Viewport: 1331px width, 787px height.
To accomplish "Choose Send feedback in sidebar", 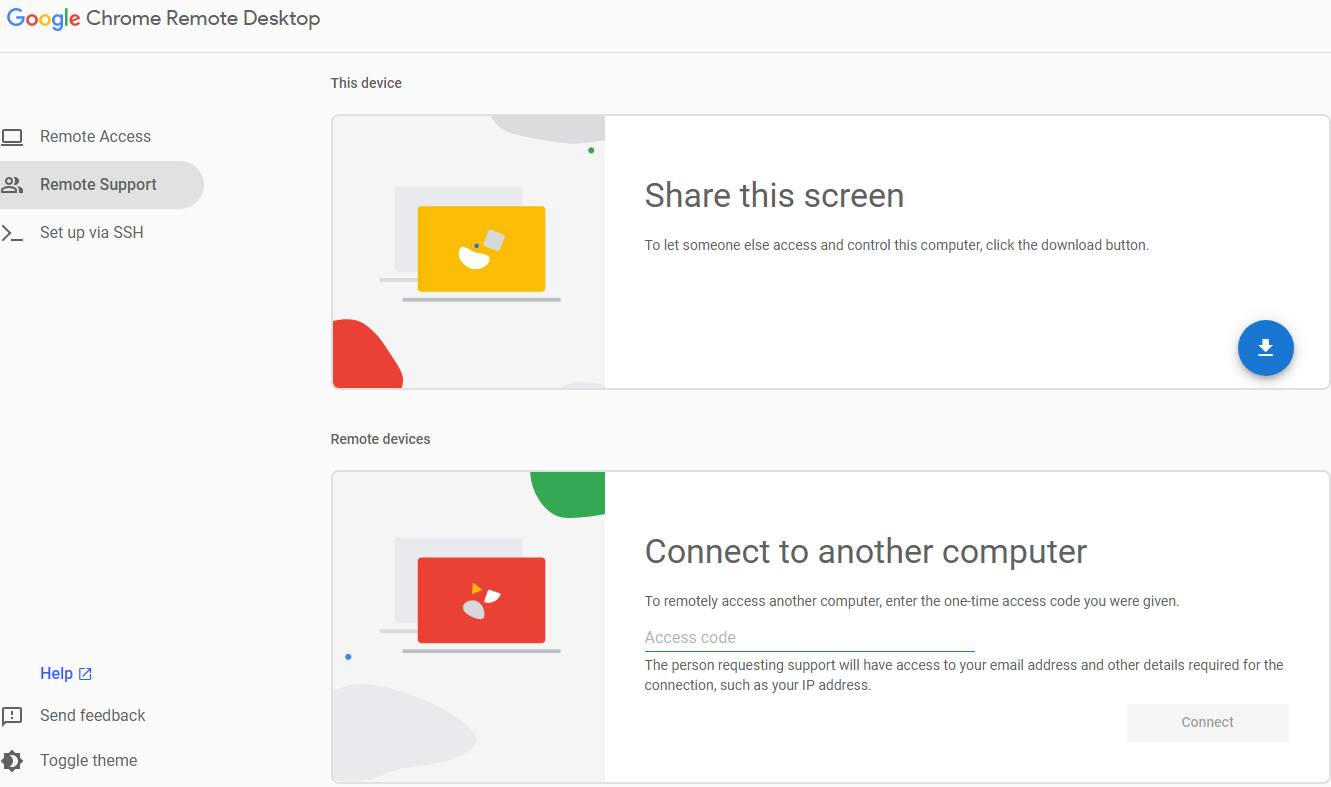I will pos(93,716).
